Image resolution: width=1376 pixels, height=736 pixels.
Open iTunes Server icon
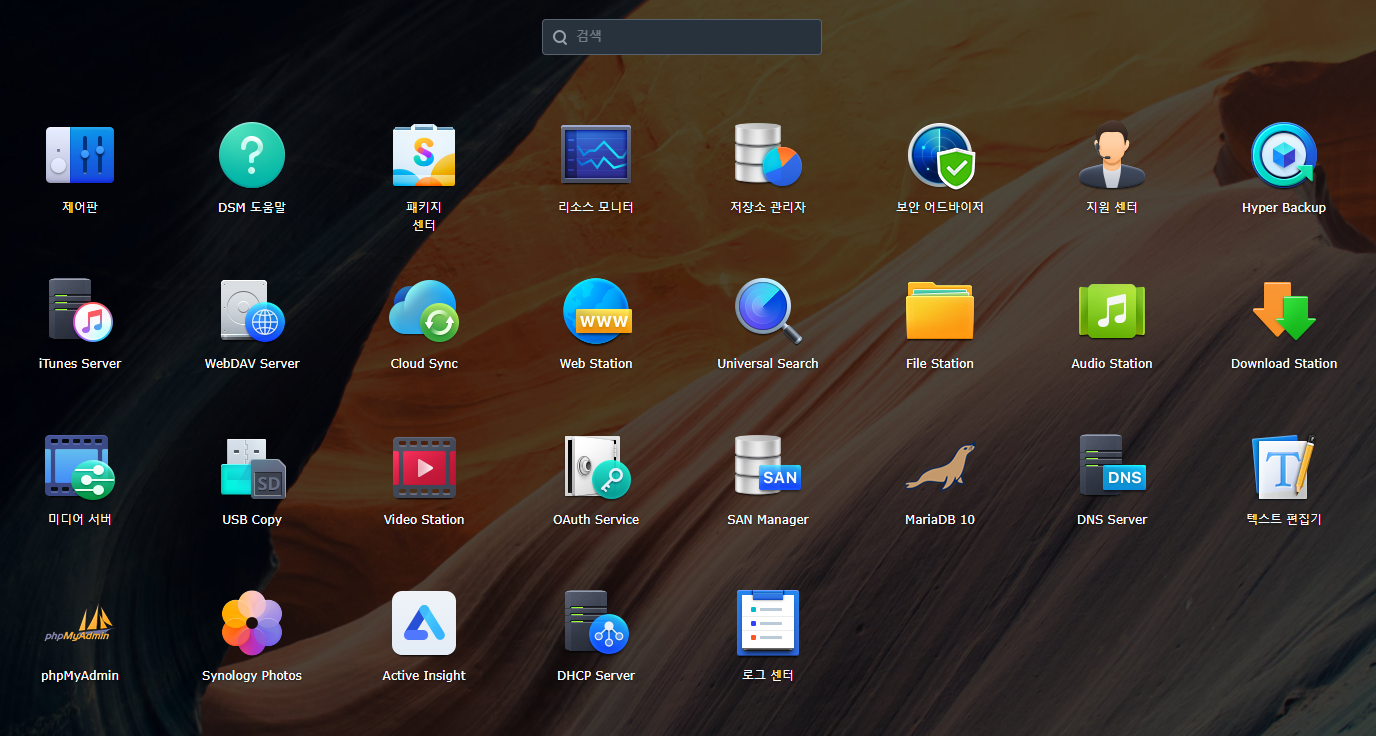tap(80, 311)
